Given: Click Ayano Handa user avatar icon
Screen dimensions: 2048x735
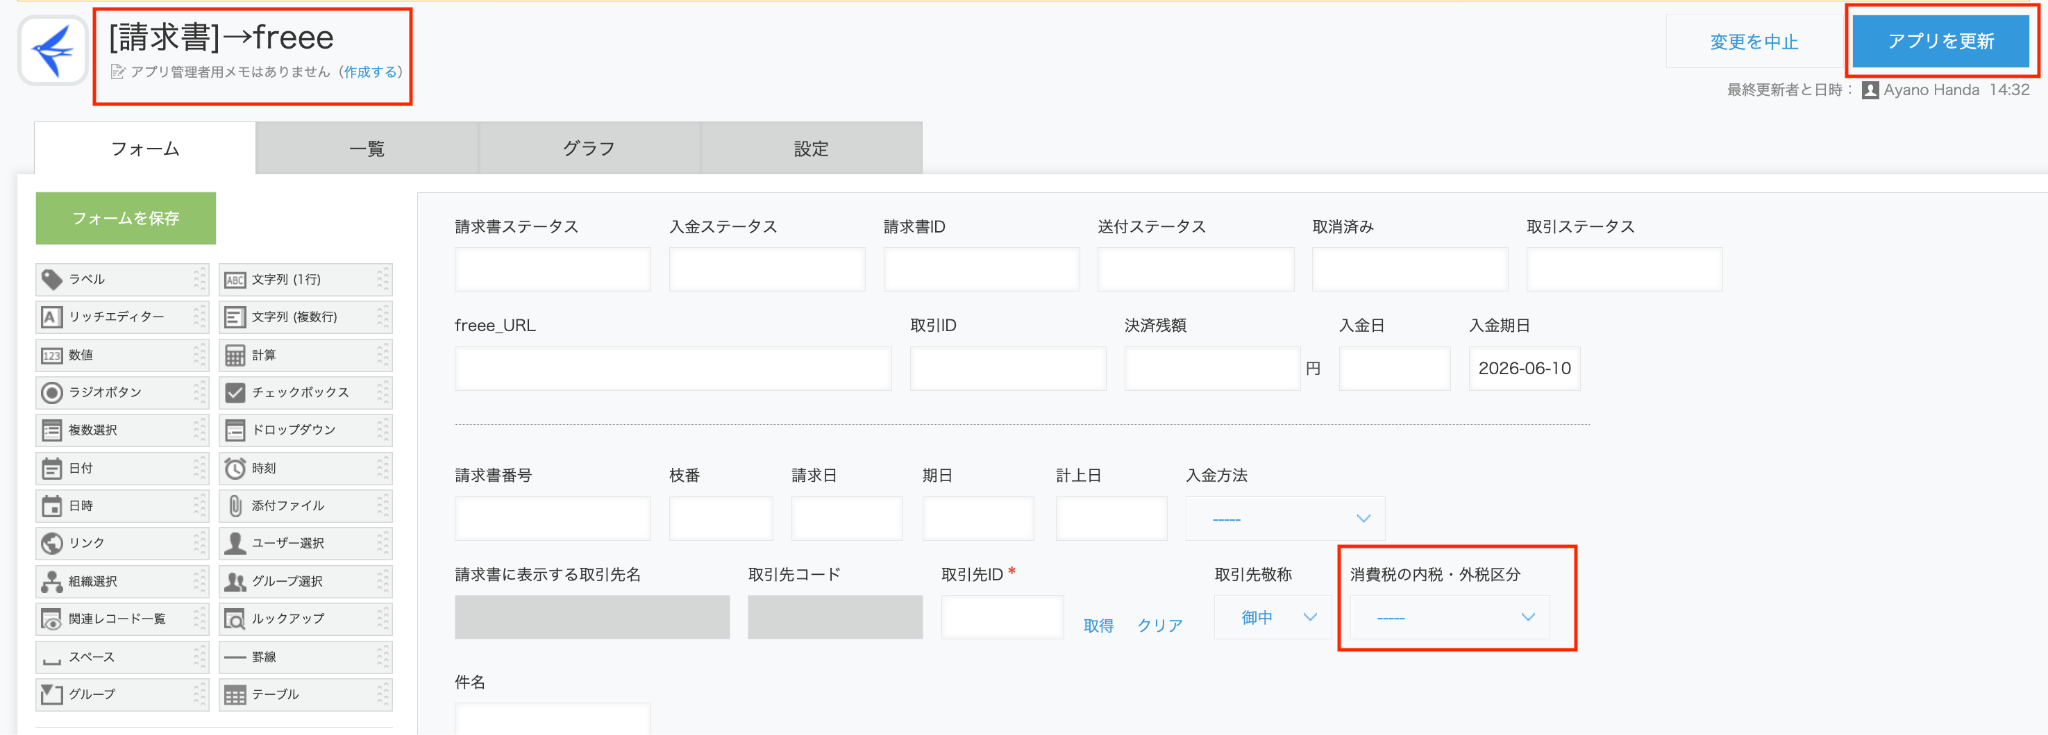Looking at the screenshot, I should tap(1870, 90).
